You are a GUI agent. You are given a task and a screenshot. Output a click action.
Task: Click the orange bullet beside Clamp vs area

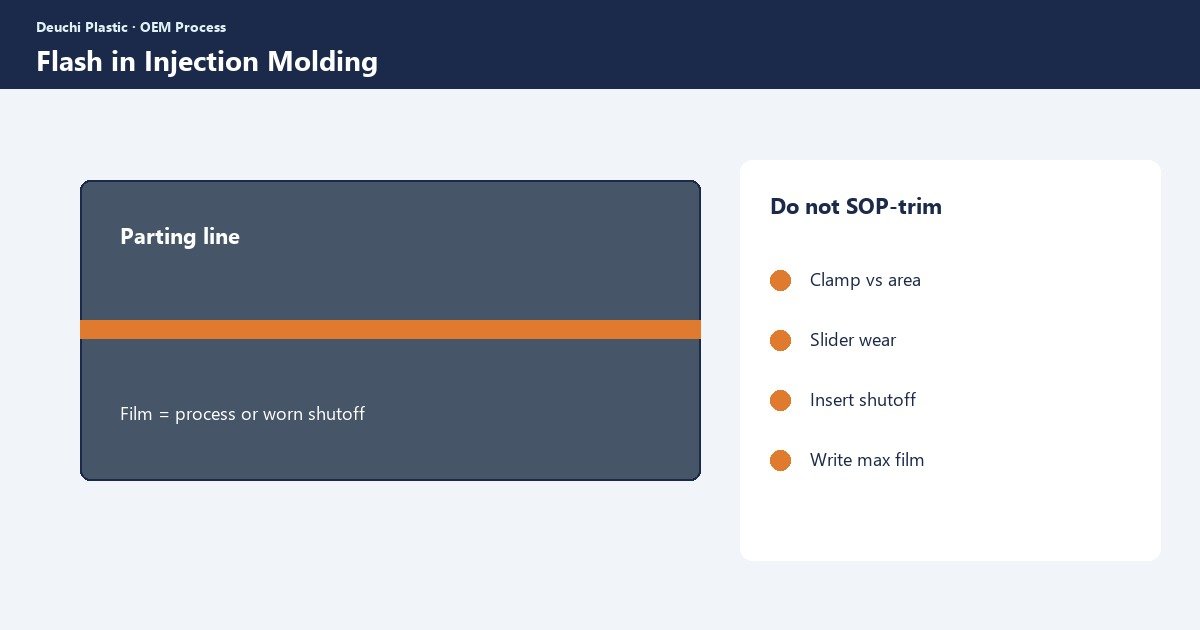780,281
